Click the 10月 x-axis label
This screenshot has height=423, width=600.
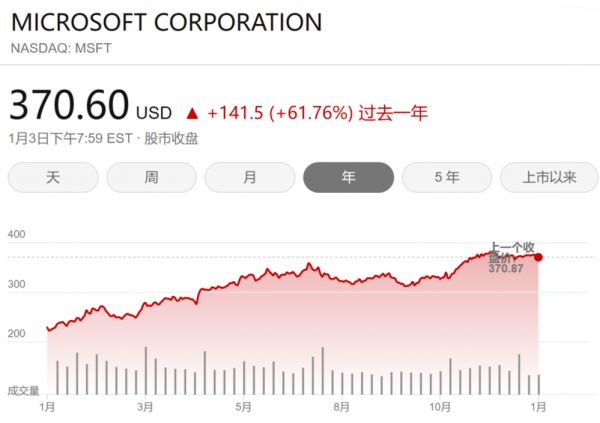tap(440, 407)
